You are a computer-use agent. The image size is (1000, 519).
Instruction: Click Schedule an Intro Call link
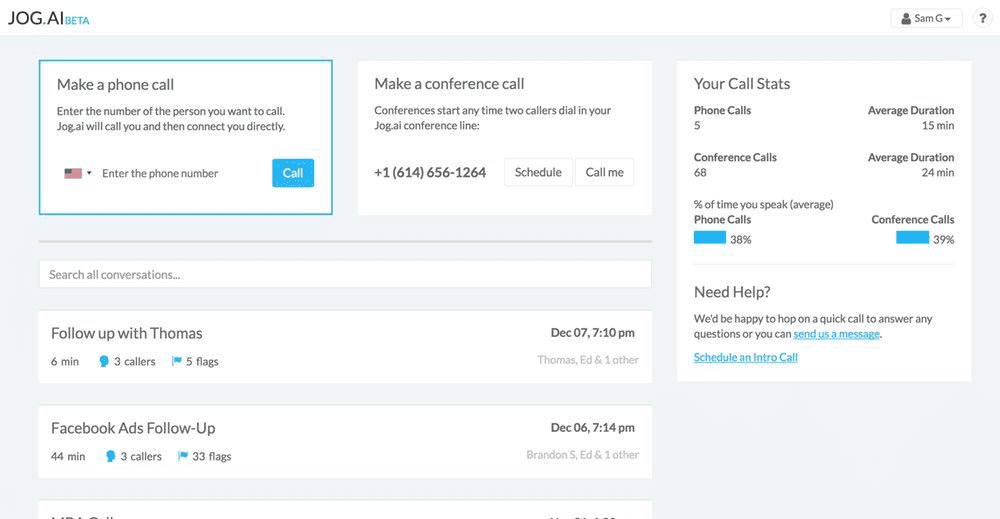click(x=746, y=357)
